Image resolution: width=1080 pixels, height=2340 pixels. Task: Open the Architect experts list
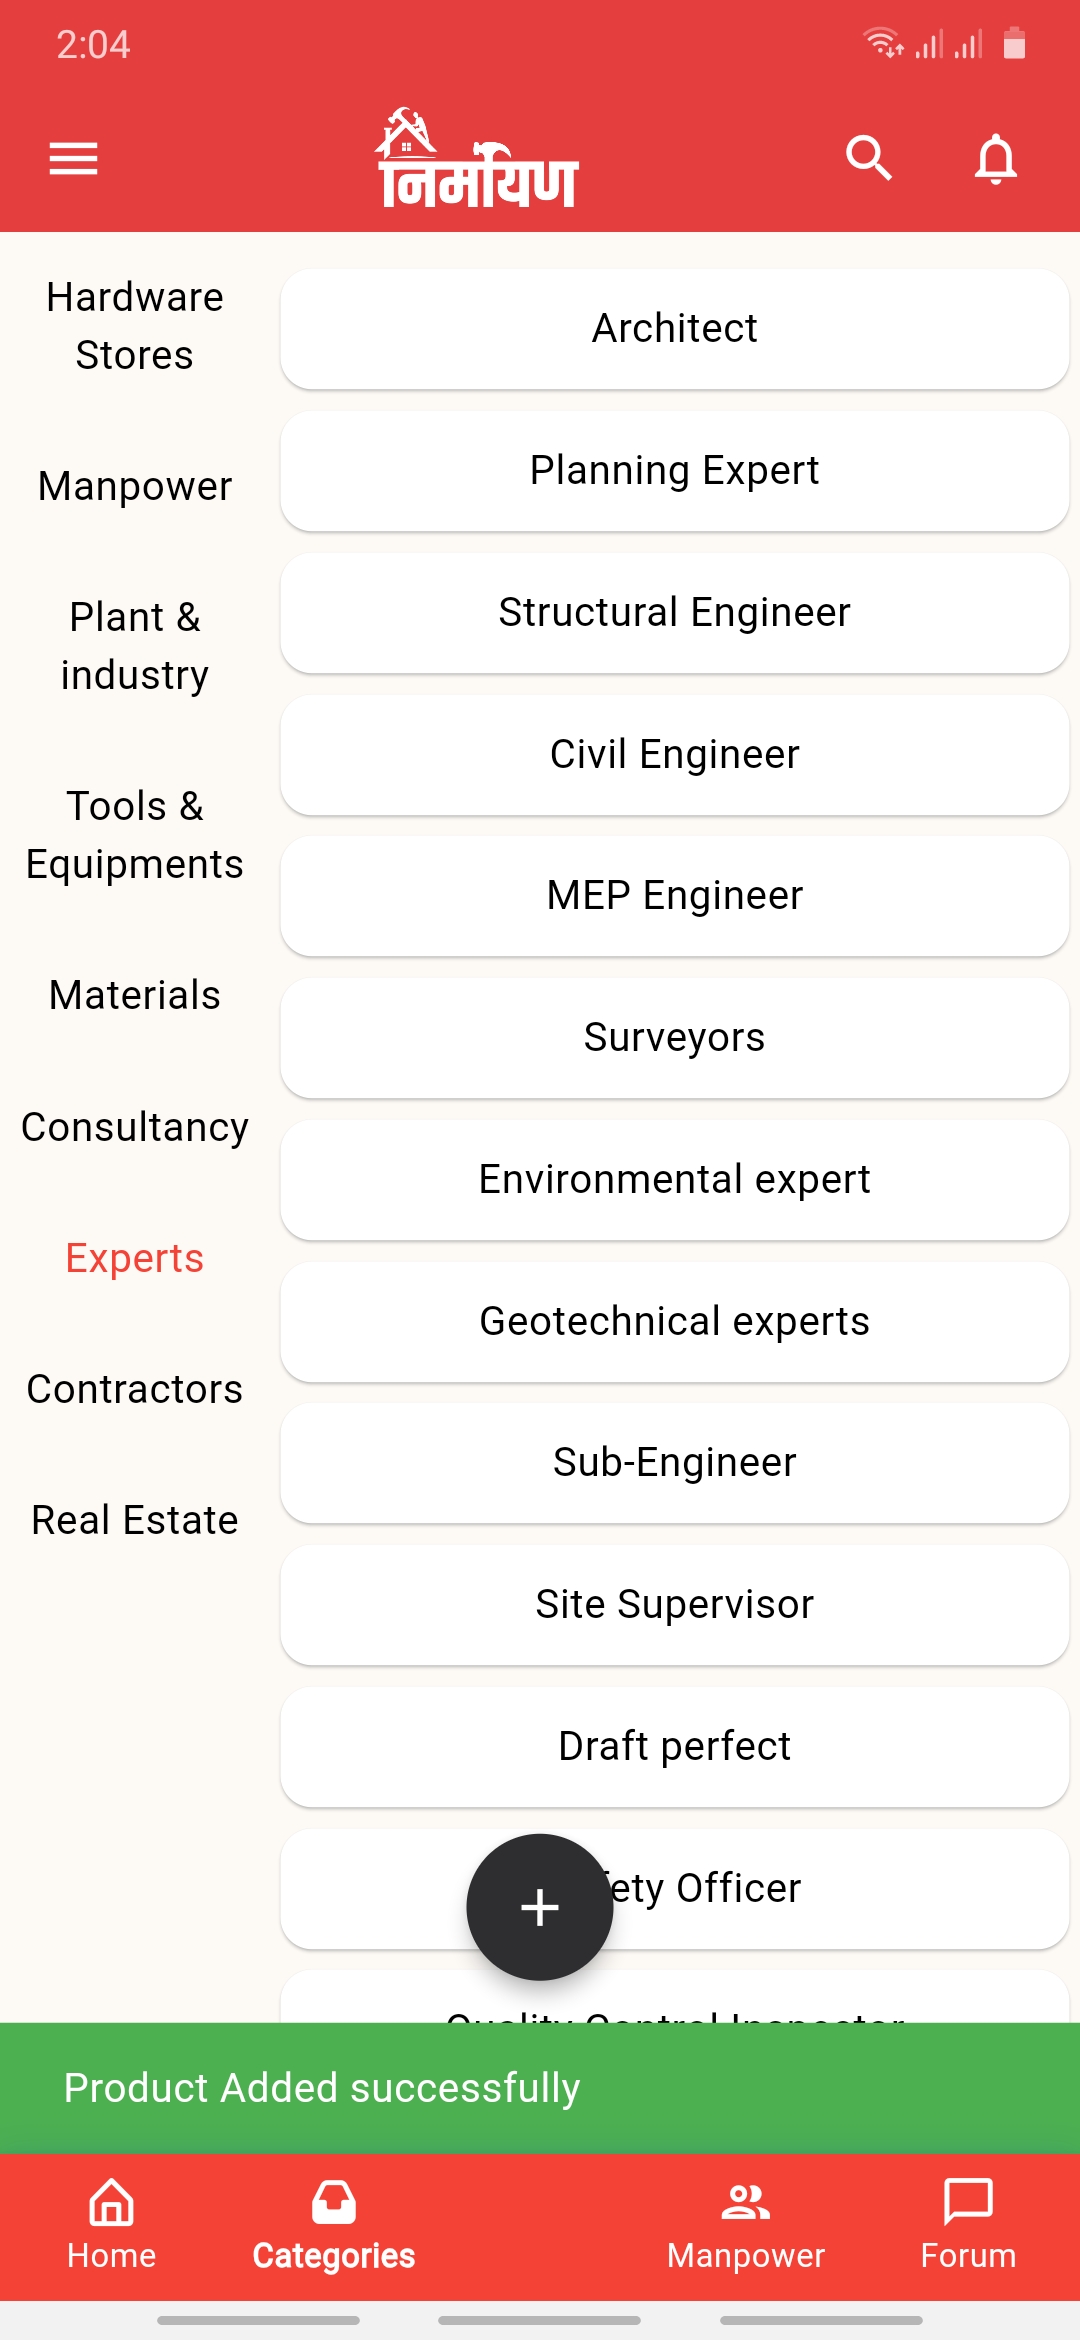675,329
